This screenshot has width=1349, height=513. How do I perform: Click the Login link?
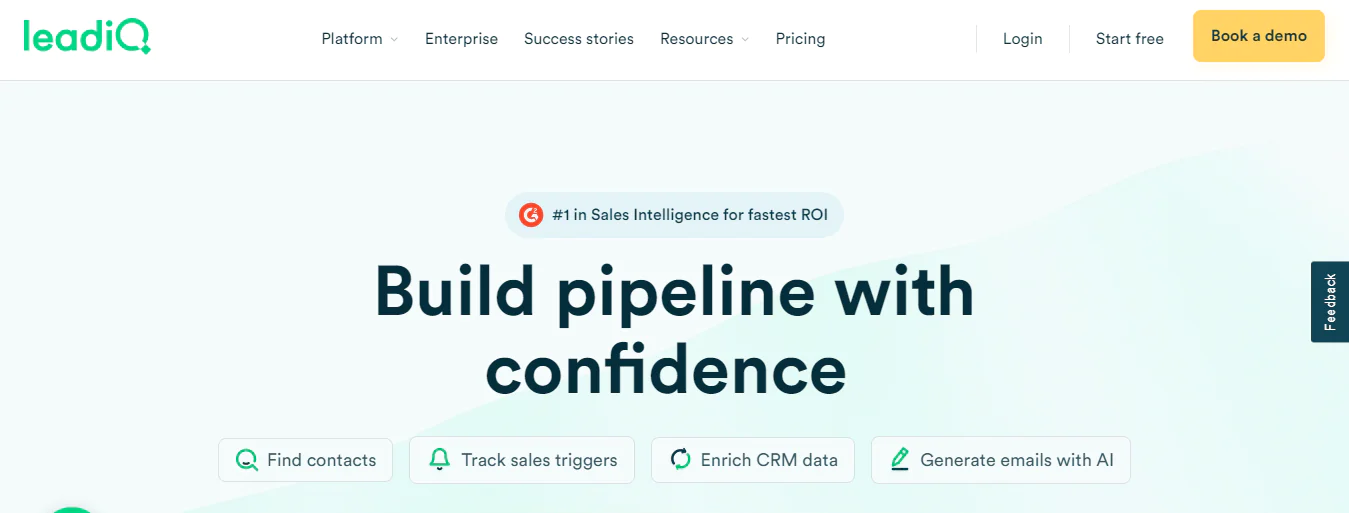1022,39
